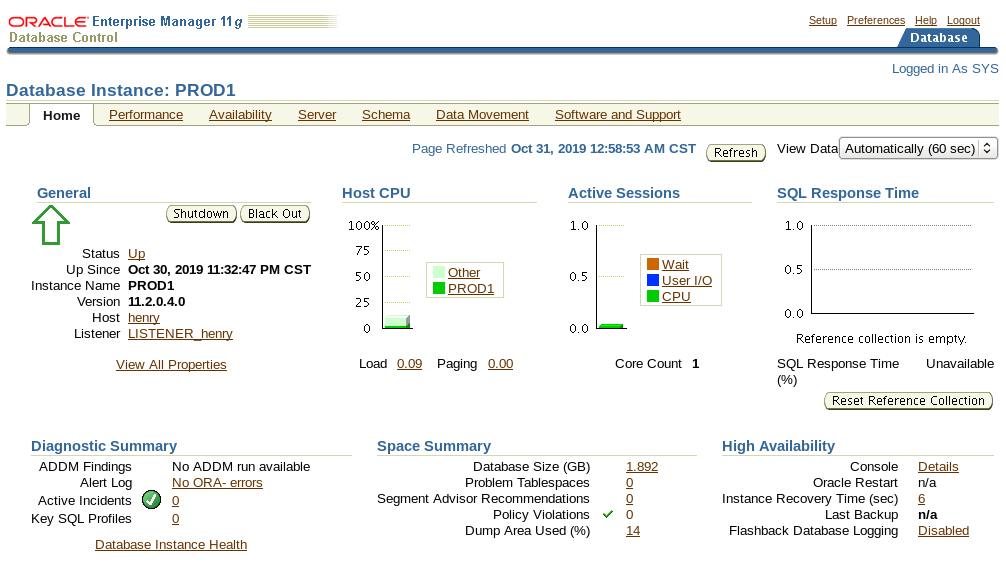Open the Preferences link
This screenshot has height=575, width=1006.
[876, 20]
